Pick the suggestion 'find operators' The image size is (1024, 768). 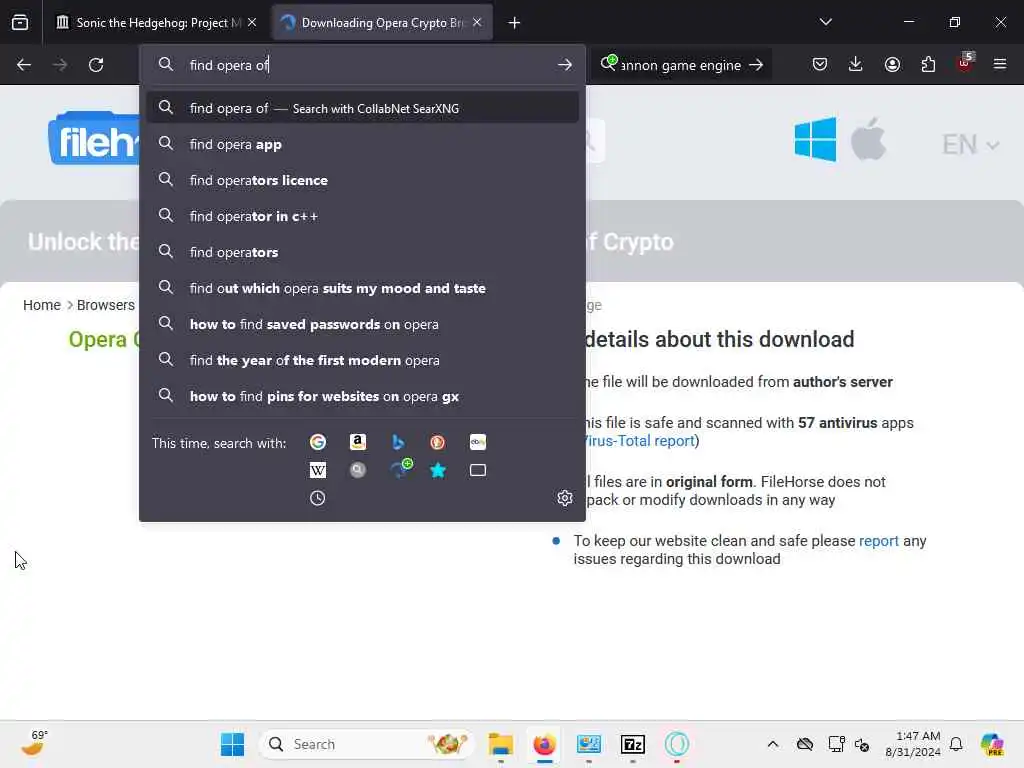(362, 252)
